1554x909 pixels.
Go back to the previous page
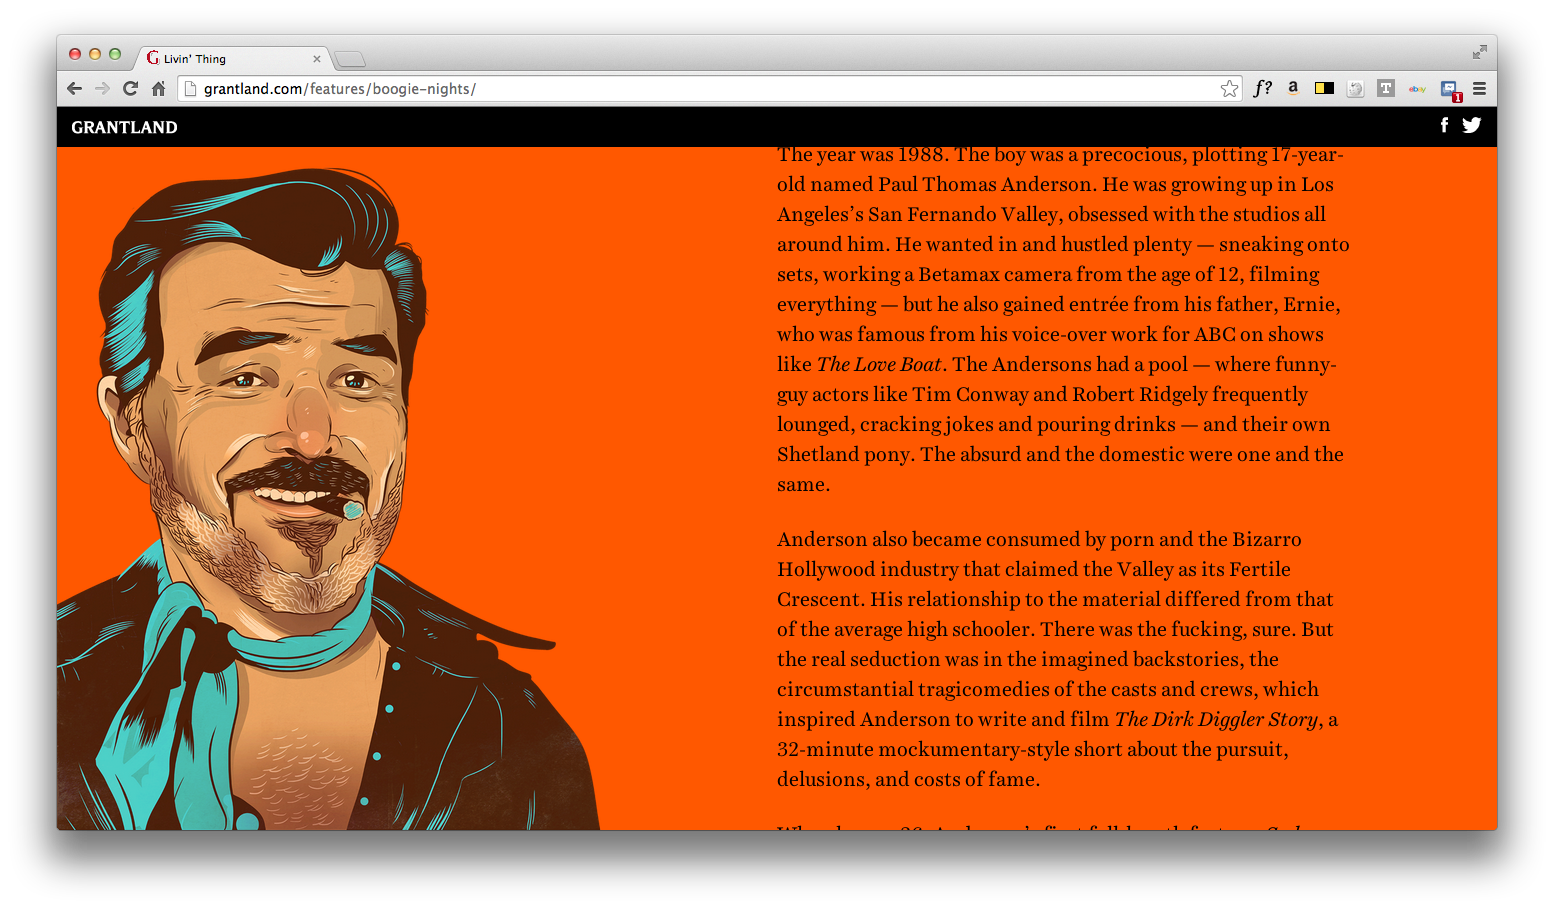click(x=74, y=89)
